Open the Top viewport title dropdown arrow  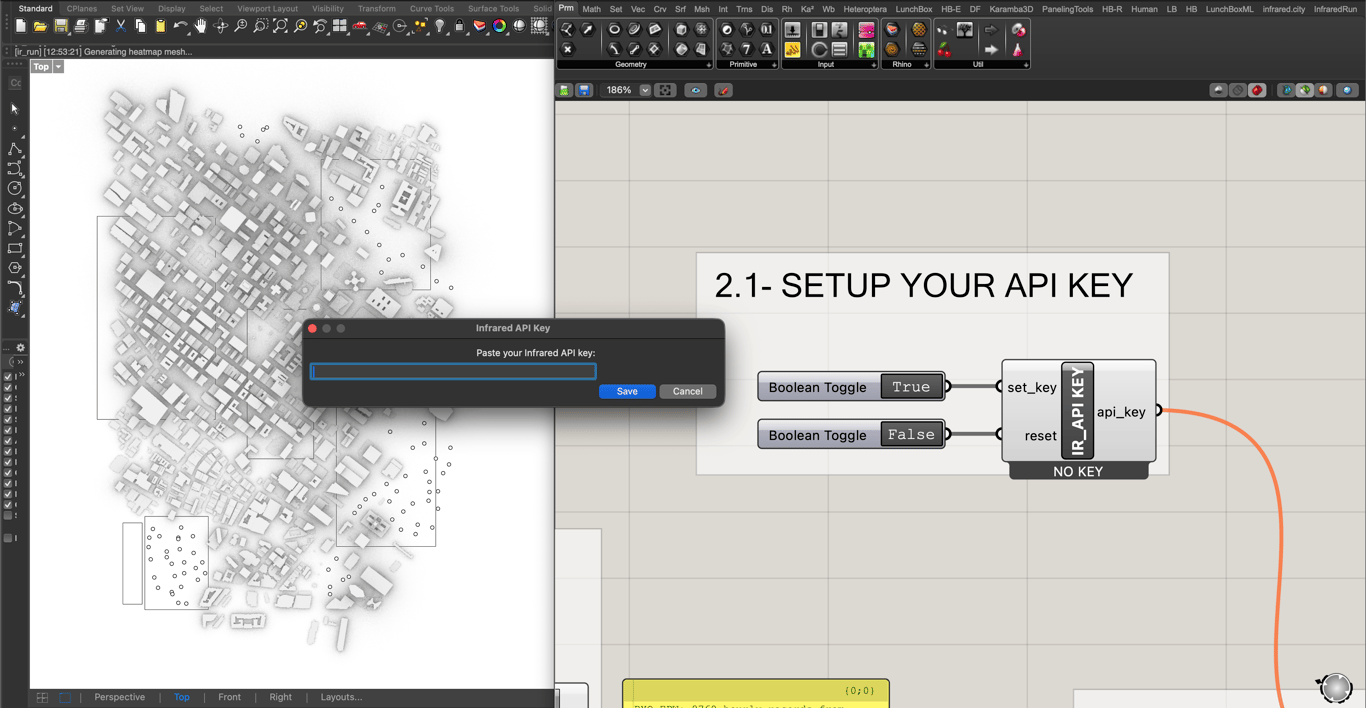pyautogui.click(x=58, y=67)
